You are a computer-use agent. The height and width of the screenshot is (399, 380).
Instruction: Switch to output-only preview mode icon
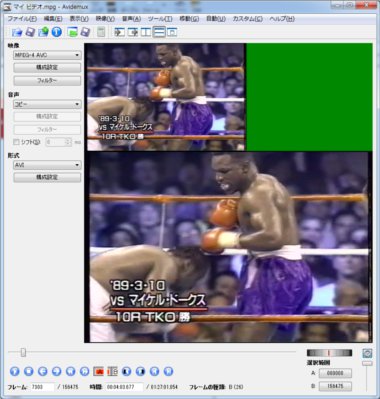[x=132, y=32]
